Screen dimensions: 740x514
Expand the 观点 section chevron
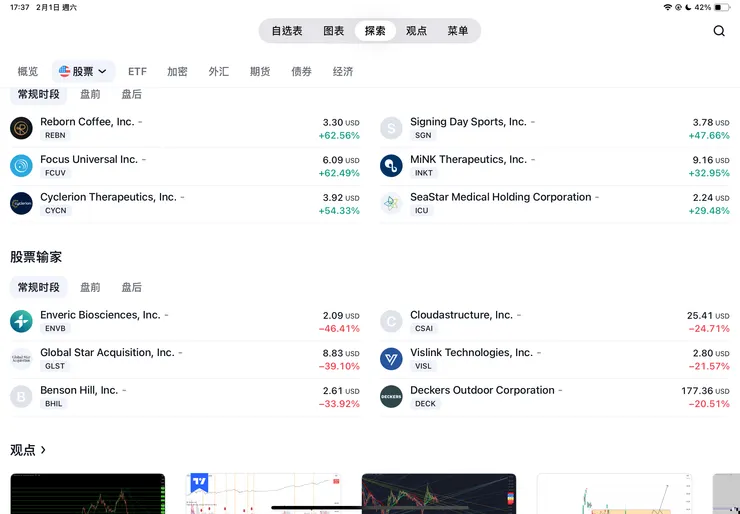[x=43, y=450]
